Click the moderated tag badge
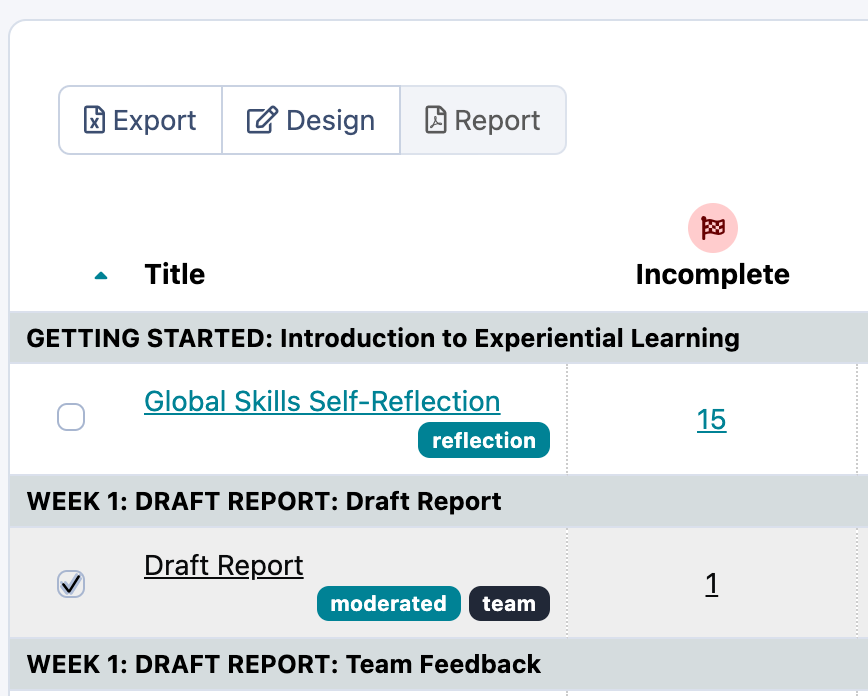868x696 pixels. tap(388, 604)
